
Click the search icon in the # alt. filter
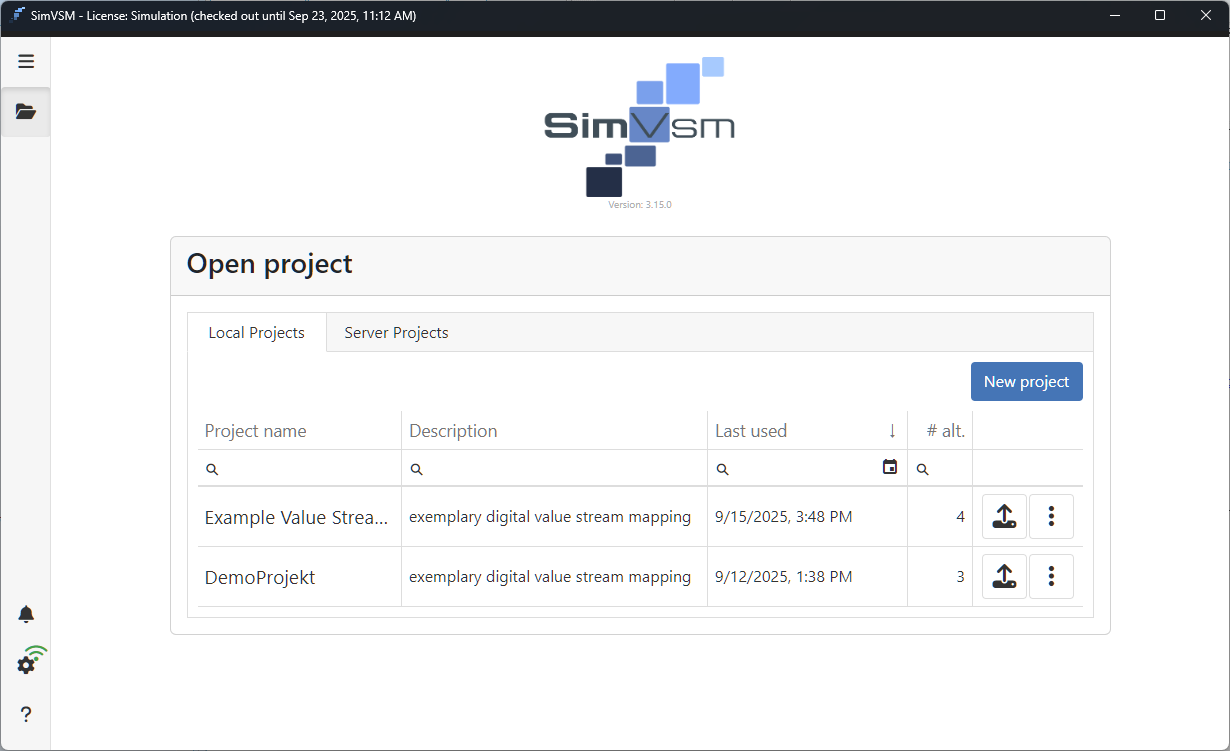click(923, 468)
